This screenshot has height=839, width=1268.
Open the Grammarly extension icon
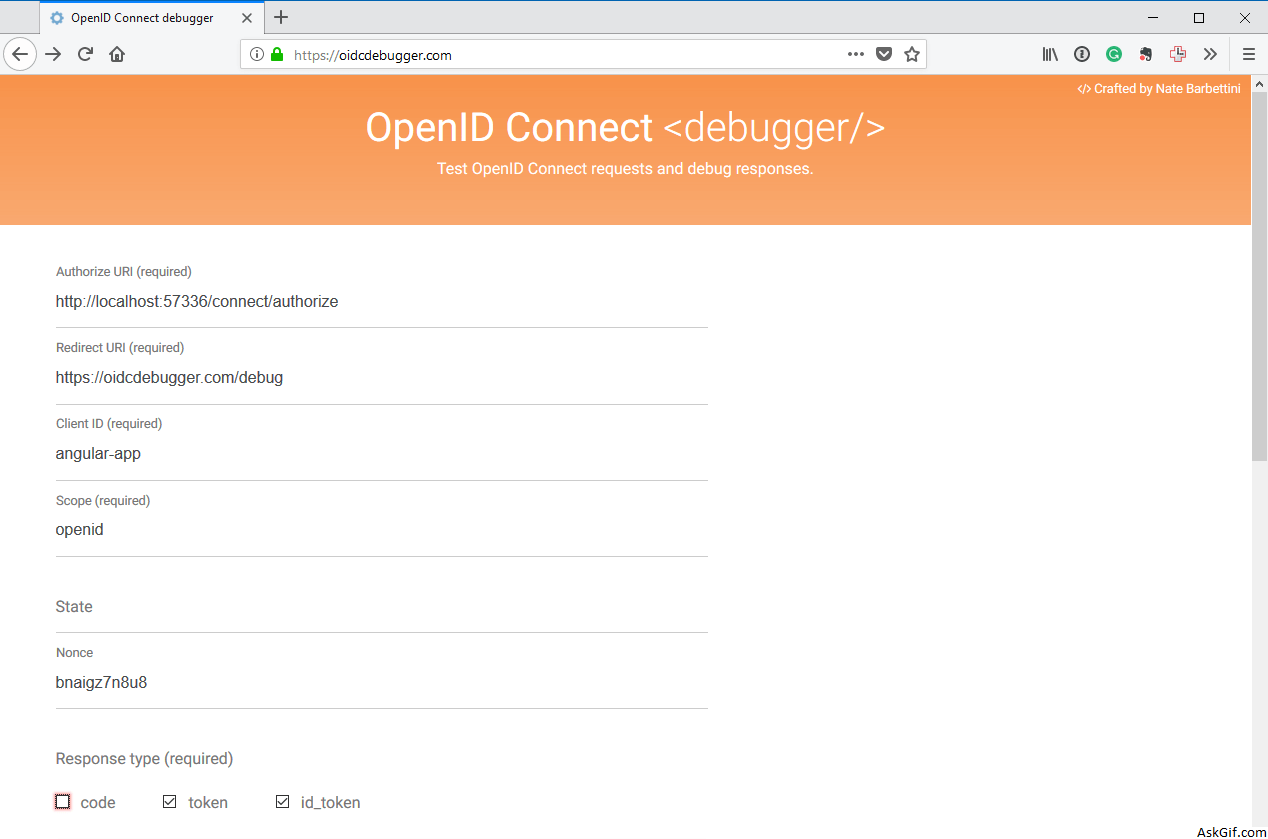(1114, 54)
